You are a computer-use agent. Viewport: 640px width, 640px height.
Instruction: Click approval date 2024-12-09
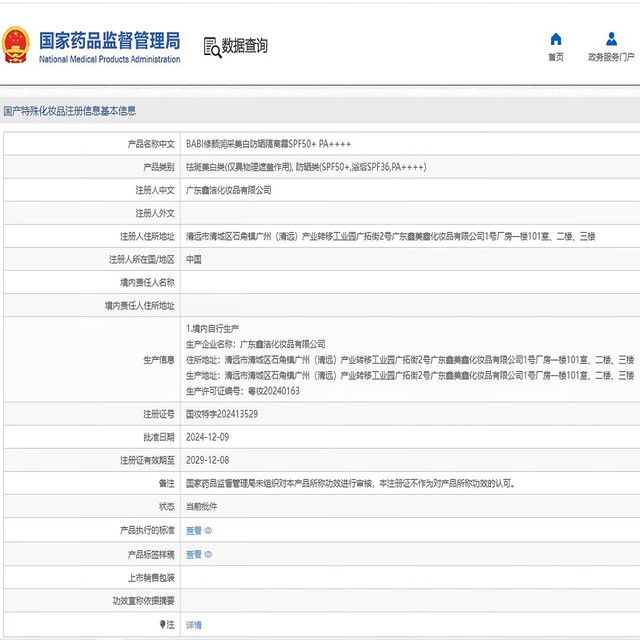[x=207, y=437]
